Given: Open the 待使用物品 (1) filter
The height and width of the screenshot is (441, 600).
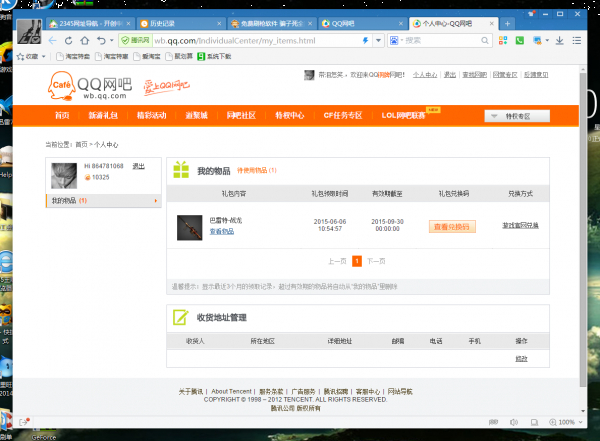Looking at the screenshot, I should click(257, 171).
